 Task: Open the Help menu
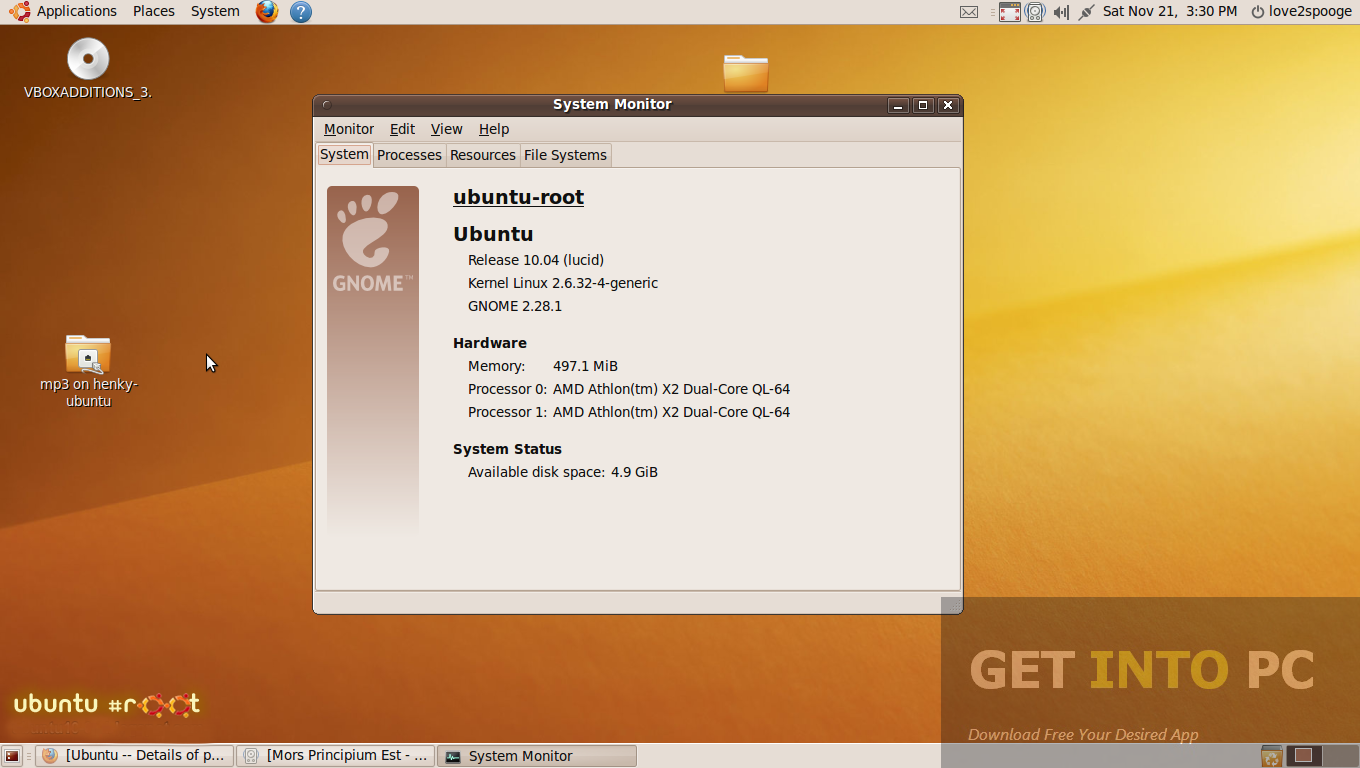click(x=494, y=129)
